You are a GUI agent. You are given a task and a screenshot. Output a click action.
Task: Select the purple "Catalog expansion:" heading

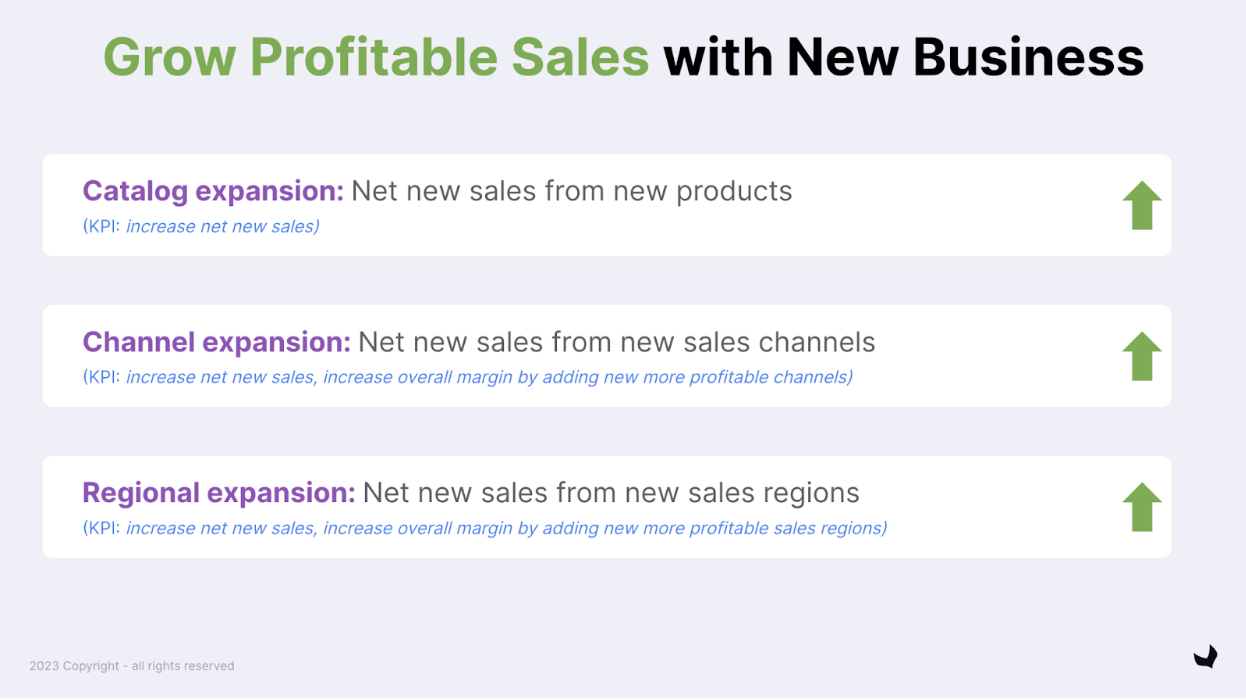pos(212,191)
